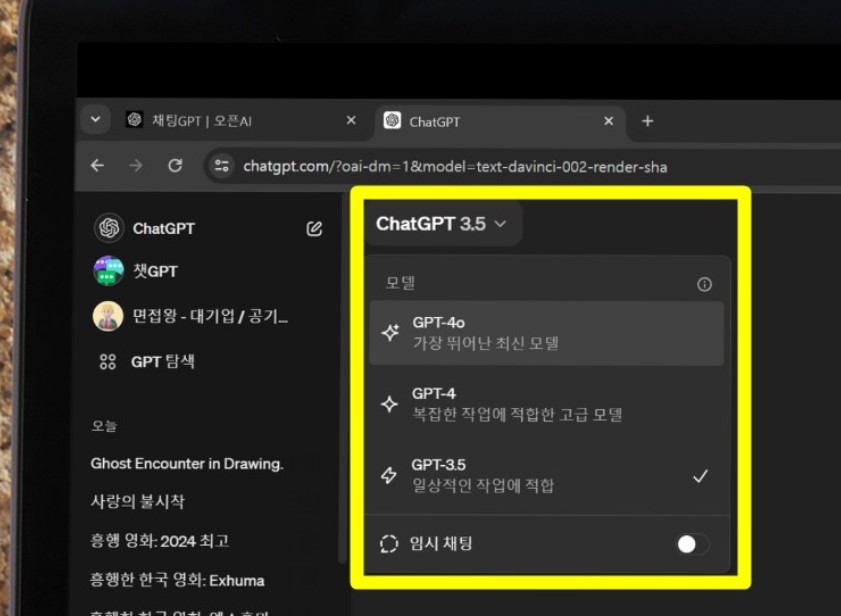Click the 챗GPT avatar icon

[108, 271]
